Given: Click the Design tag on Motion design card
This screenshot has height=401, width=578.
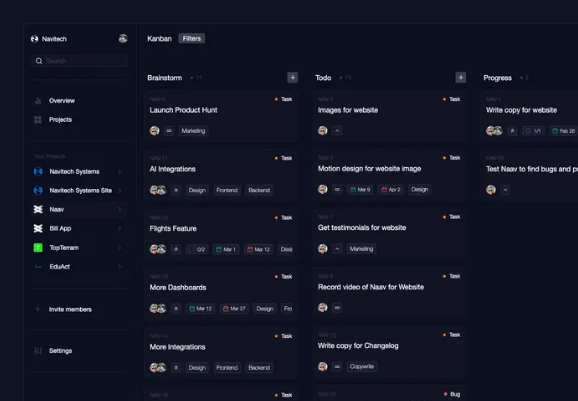Looking at the screenshot, I should tap(419, 189).
